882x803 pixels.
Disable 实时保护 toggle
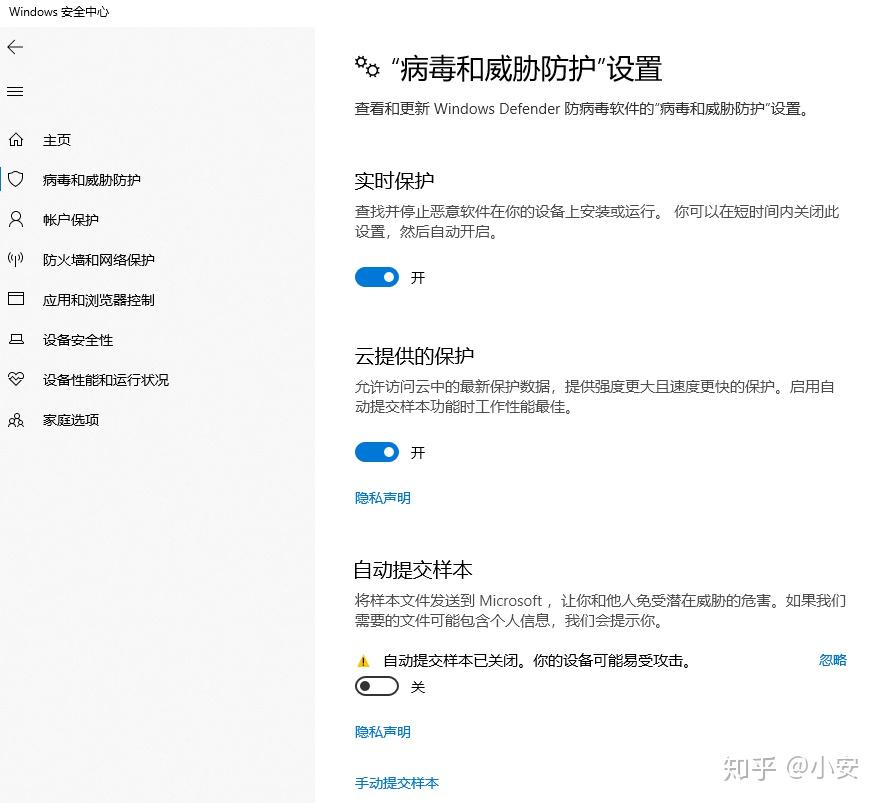pyautogui.click(x=377, y=277)
